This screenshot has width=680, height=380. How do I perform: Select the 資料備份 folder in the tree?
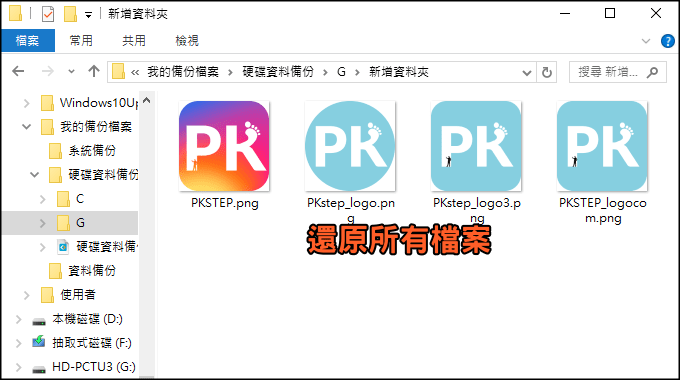click(92, 271)
